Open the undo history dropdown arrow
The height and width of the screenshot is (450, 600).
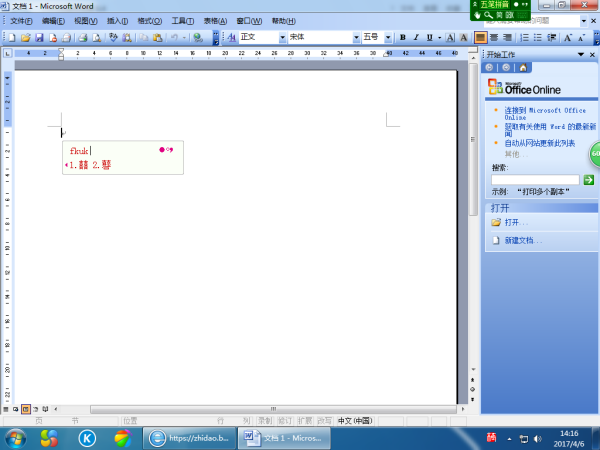[184, 38]
